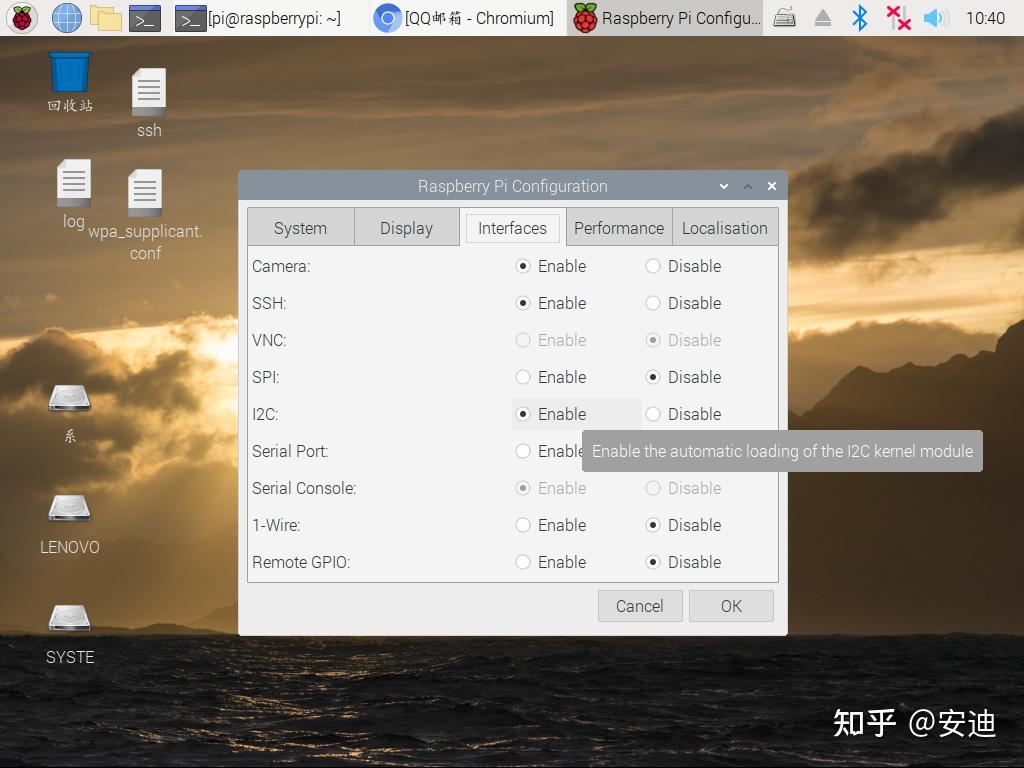Click the greyed Serial Console Disable option
The width and height of the screenshot is (1024, 768).
[683, 488]
